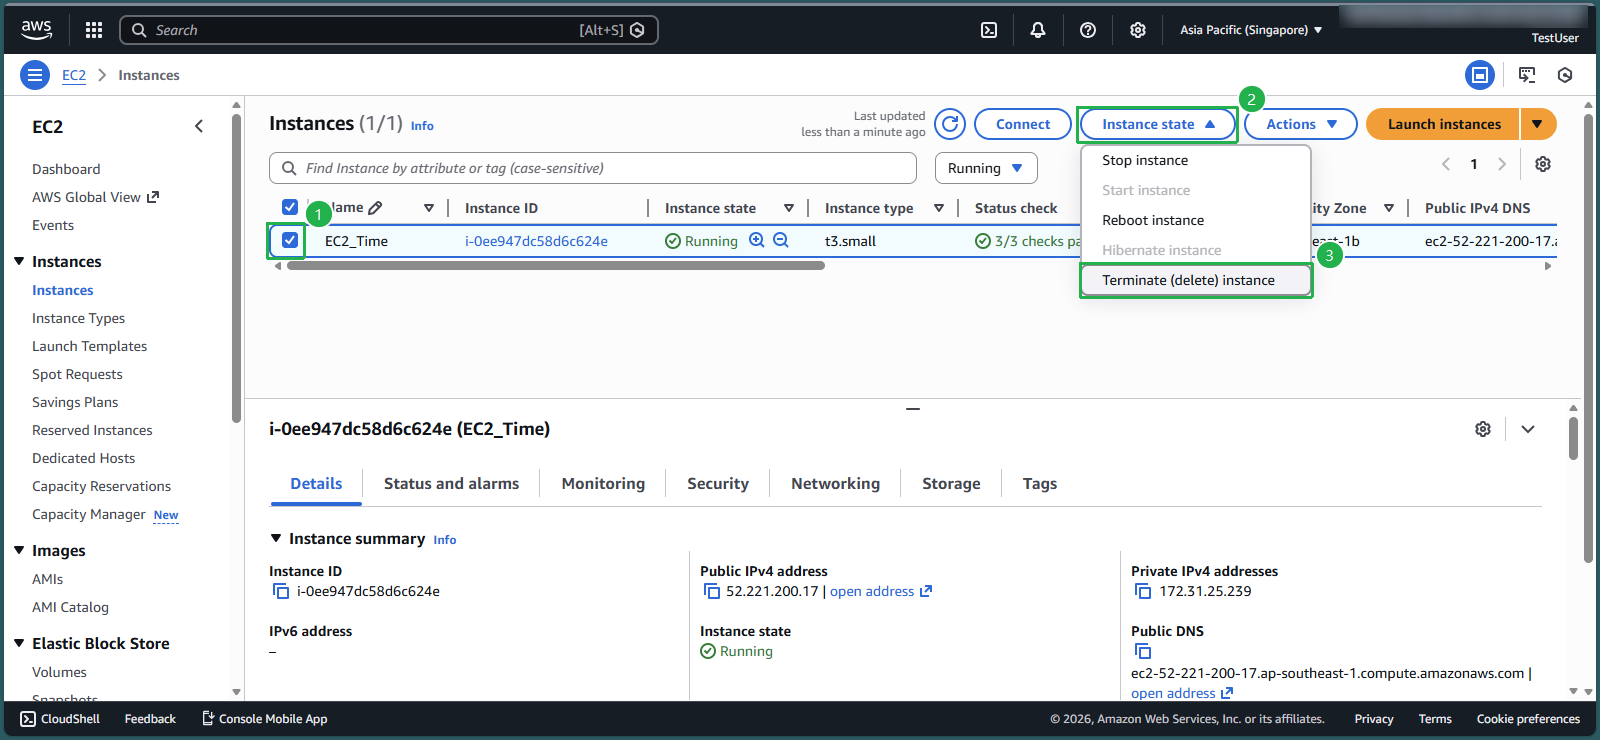
Task: Switch to the Networking tab
Action: pyautogui.click(x=835, y=483)
